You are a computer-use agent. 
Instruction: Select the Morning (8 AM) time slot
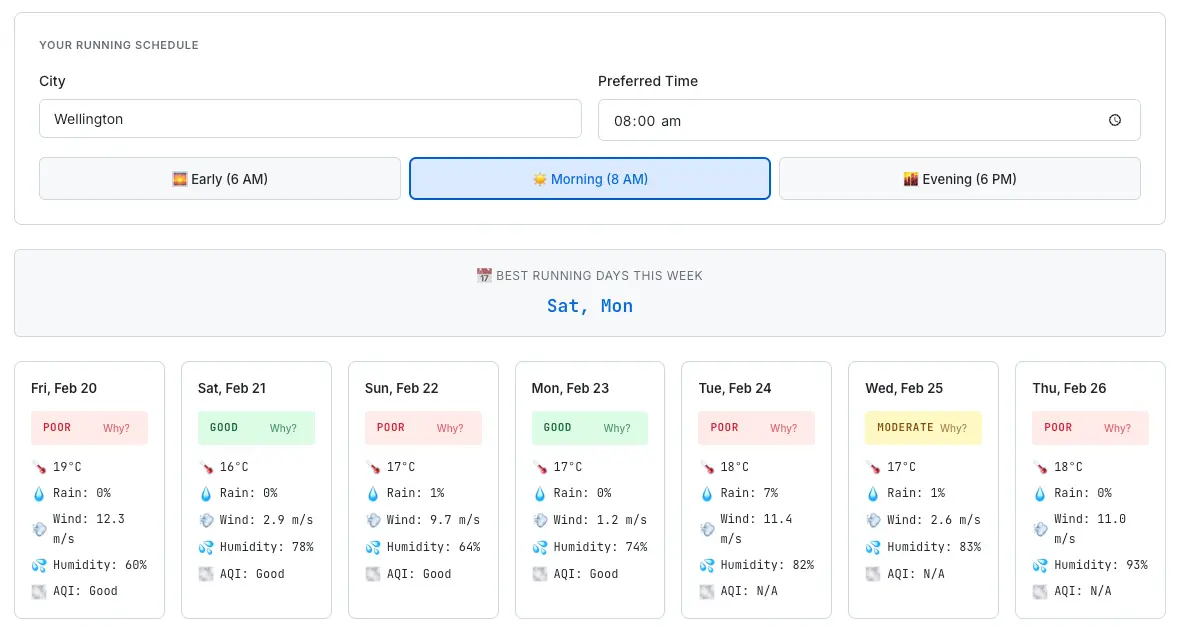(x=589, y=178)
